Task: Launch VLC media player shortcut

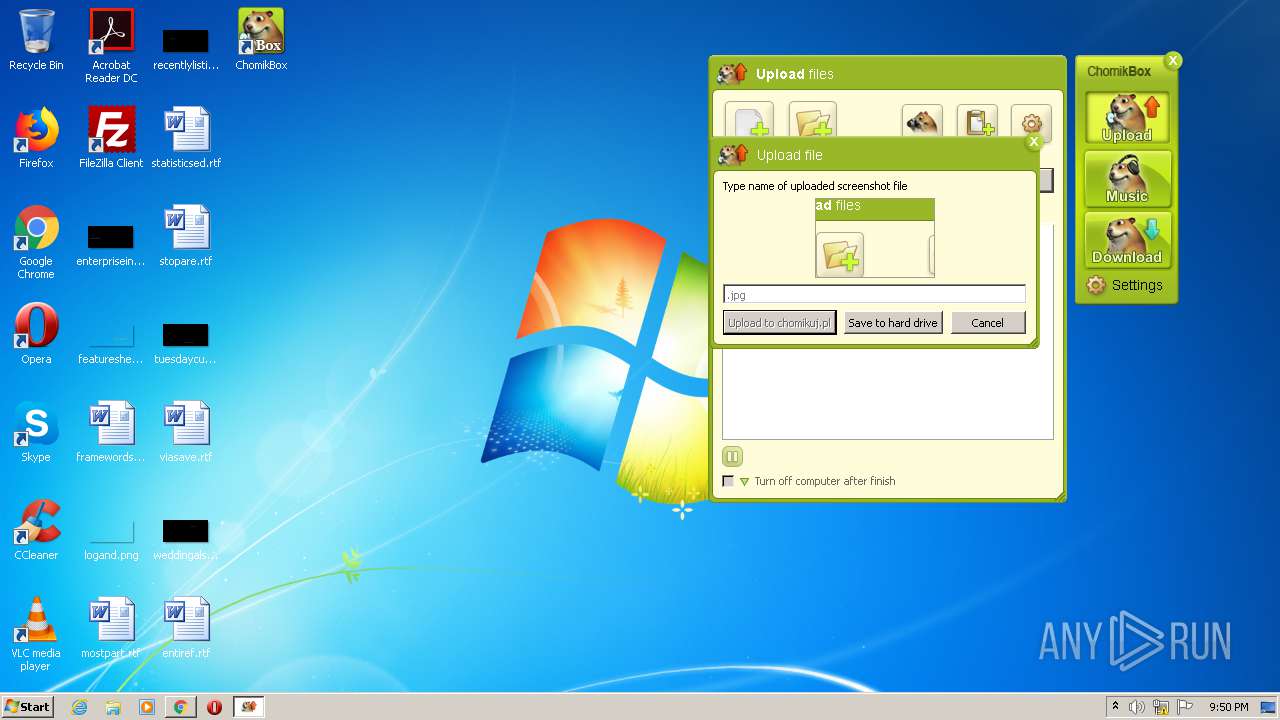Action: (36, 635)
